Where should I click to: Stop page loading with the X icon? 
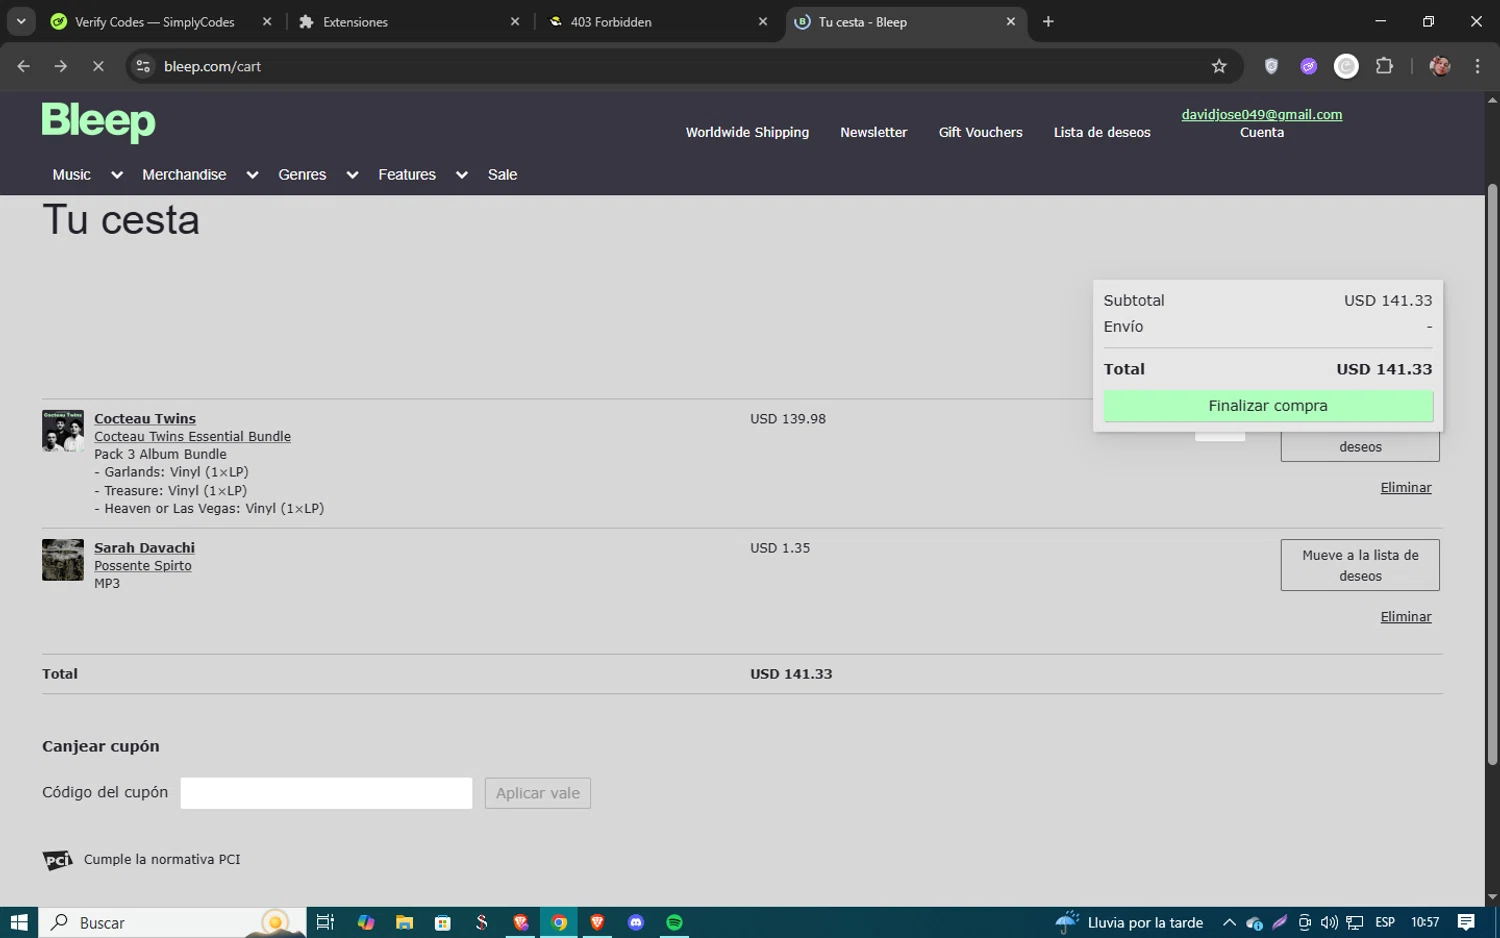(98, 66)
